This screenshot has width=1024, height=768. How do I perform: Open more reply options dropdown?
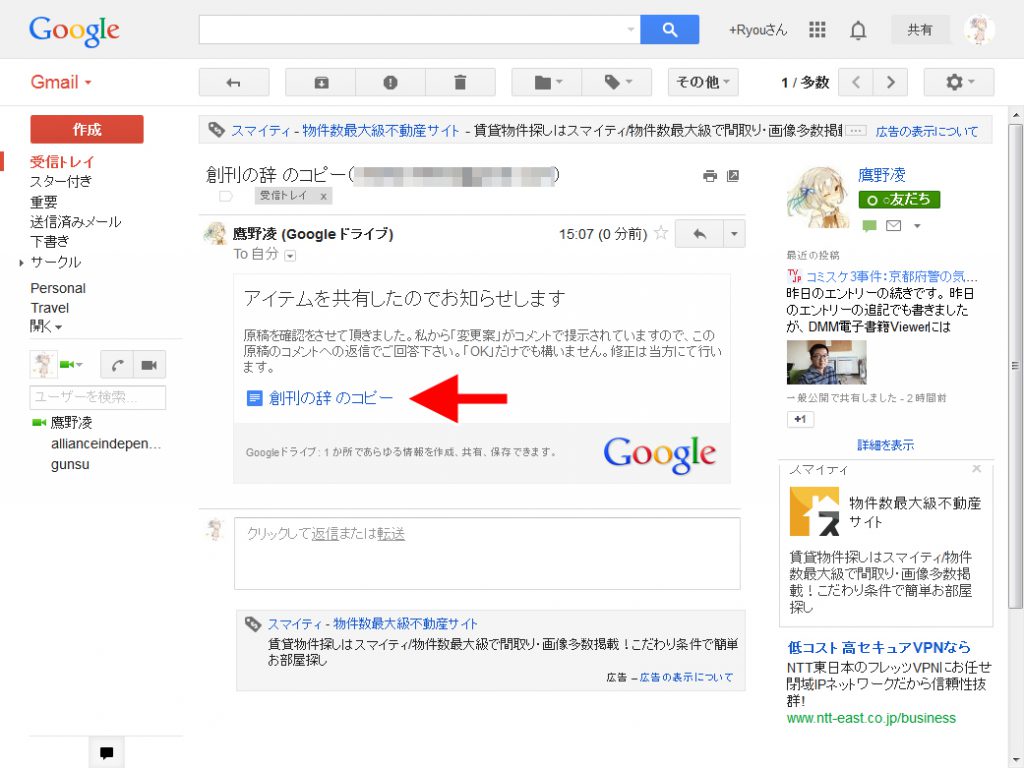click(x=734, y=234)
